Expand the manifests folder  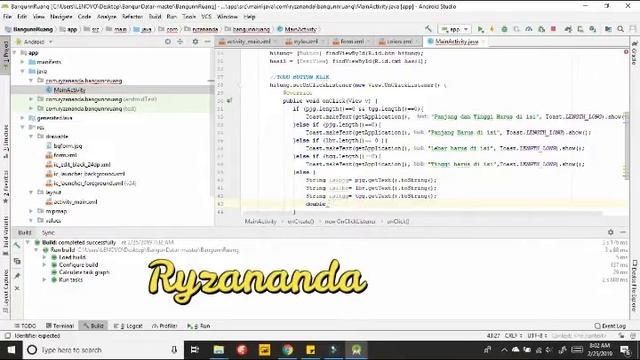tap(22, 62)
